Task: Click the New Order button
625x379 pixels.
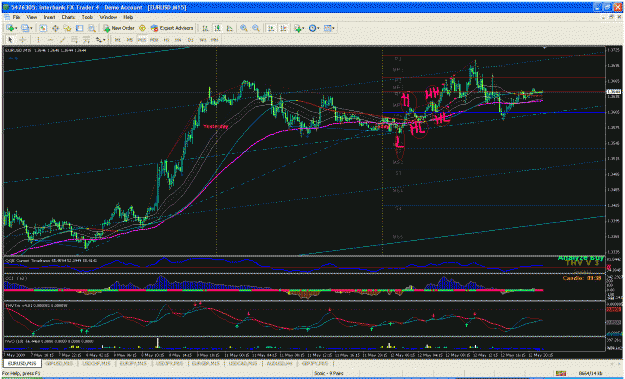Action: (119, 28)
